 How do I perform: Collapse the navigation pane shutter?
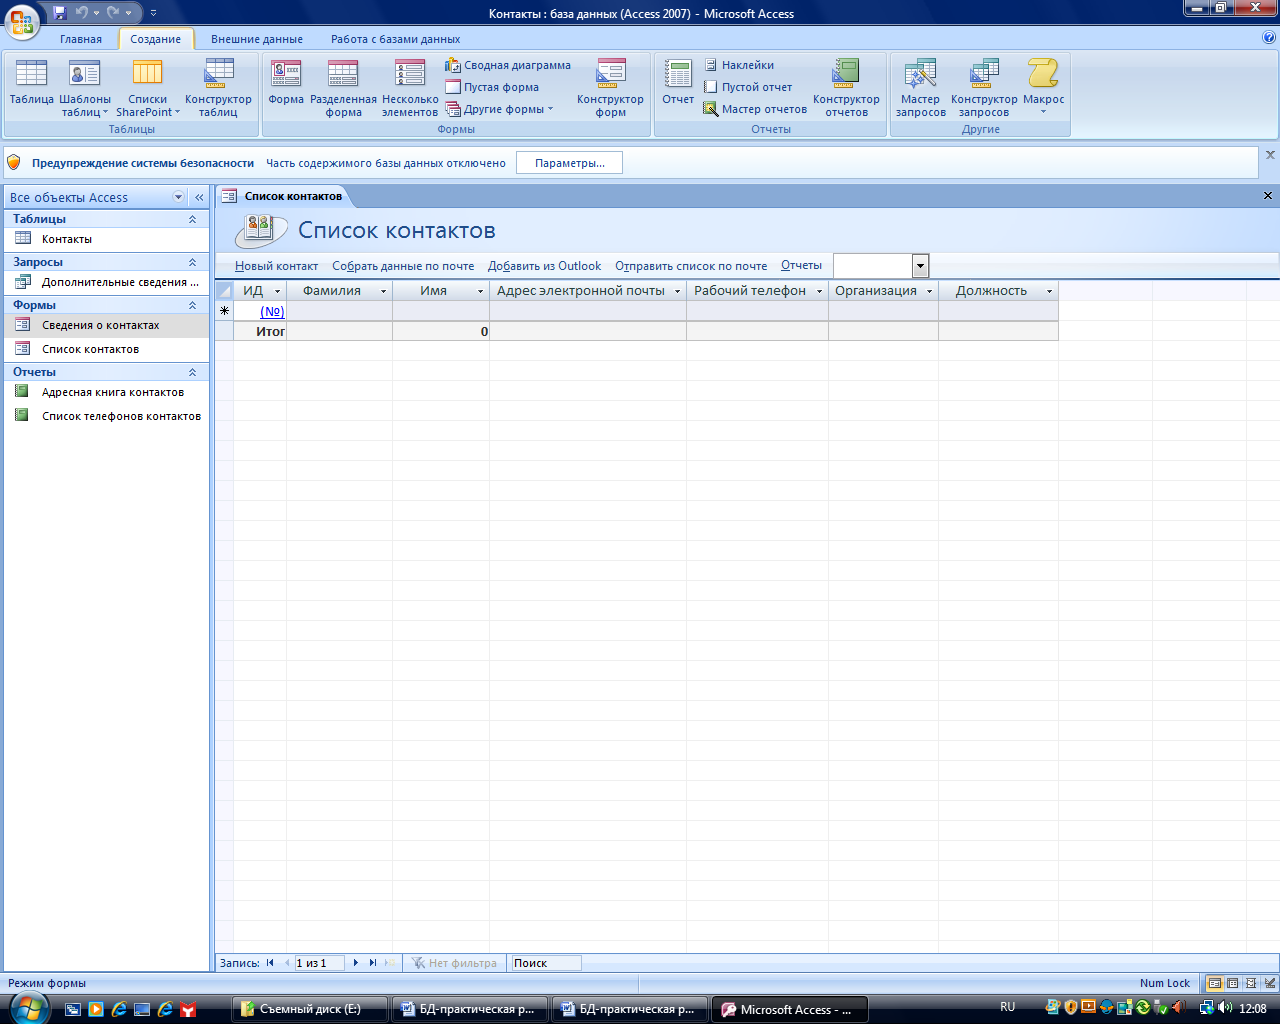pyautogui.click(x=199, y=197)
